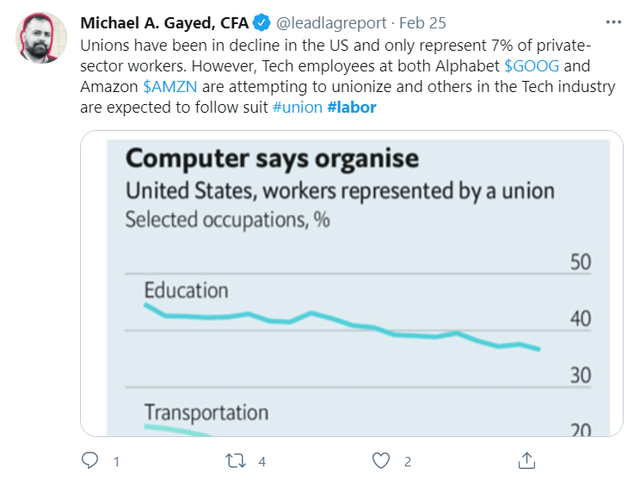The height and width of the screenshot is (481, 640).
Task: Open the $GOOG cashtag link
Action: tap(531, 66)
